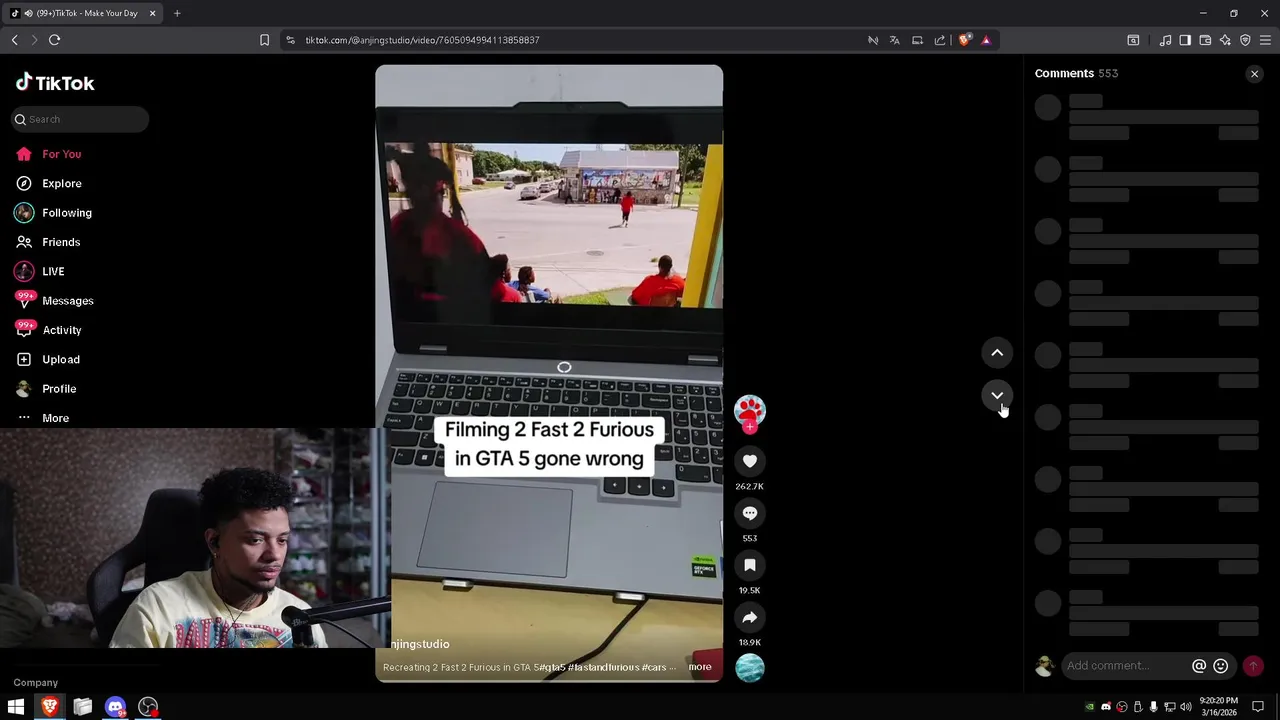Open the TikTok logo home link
This screenshot has width=1280, height=720.
pyautogui.click(x=55, y=83)
